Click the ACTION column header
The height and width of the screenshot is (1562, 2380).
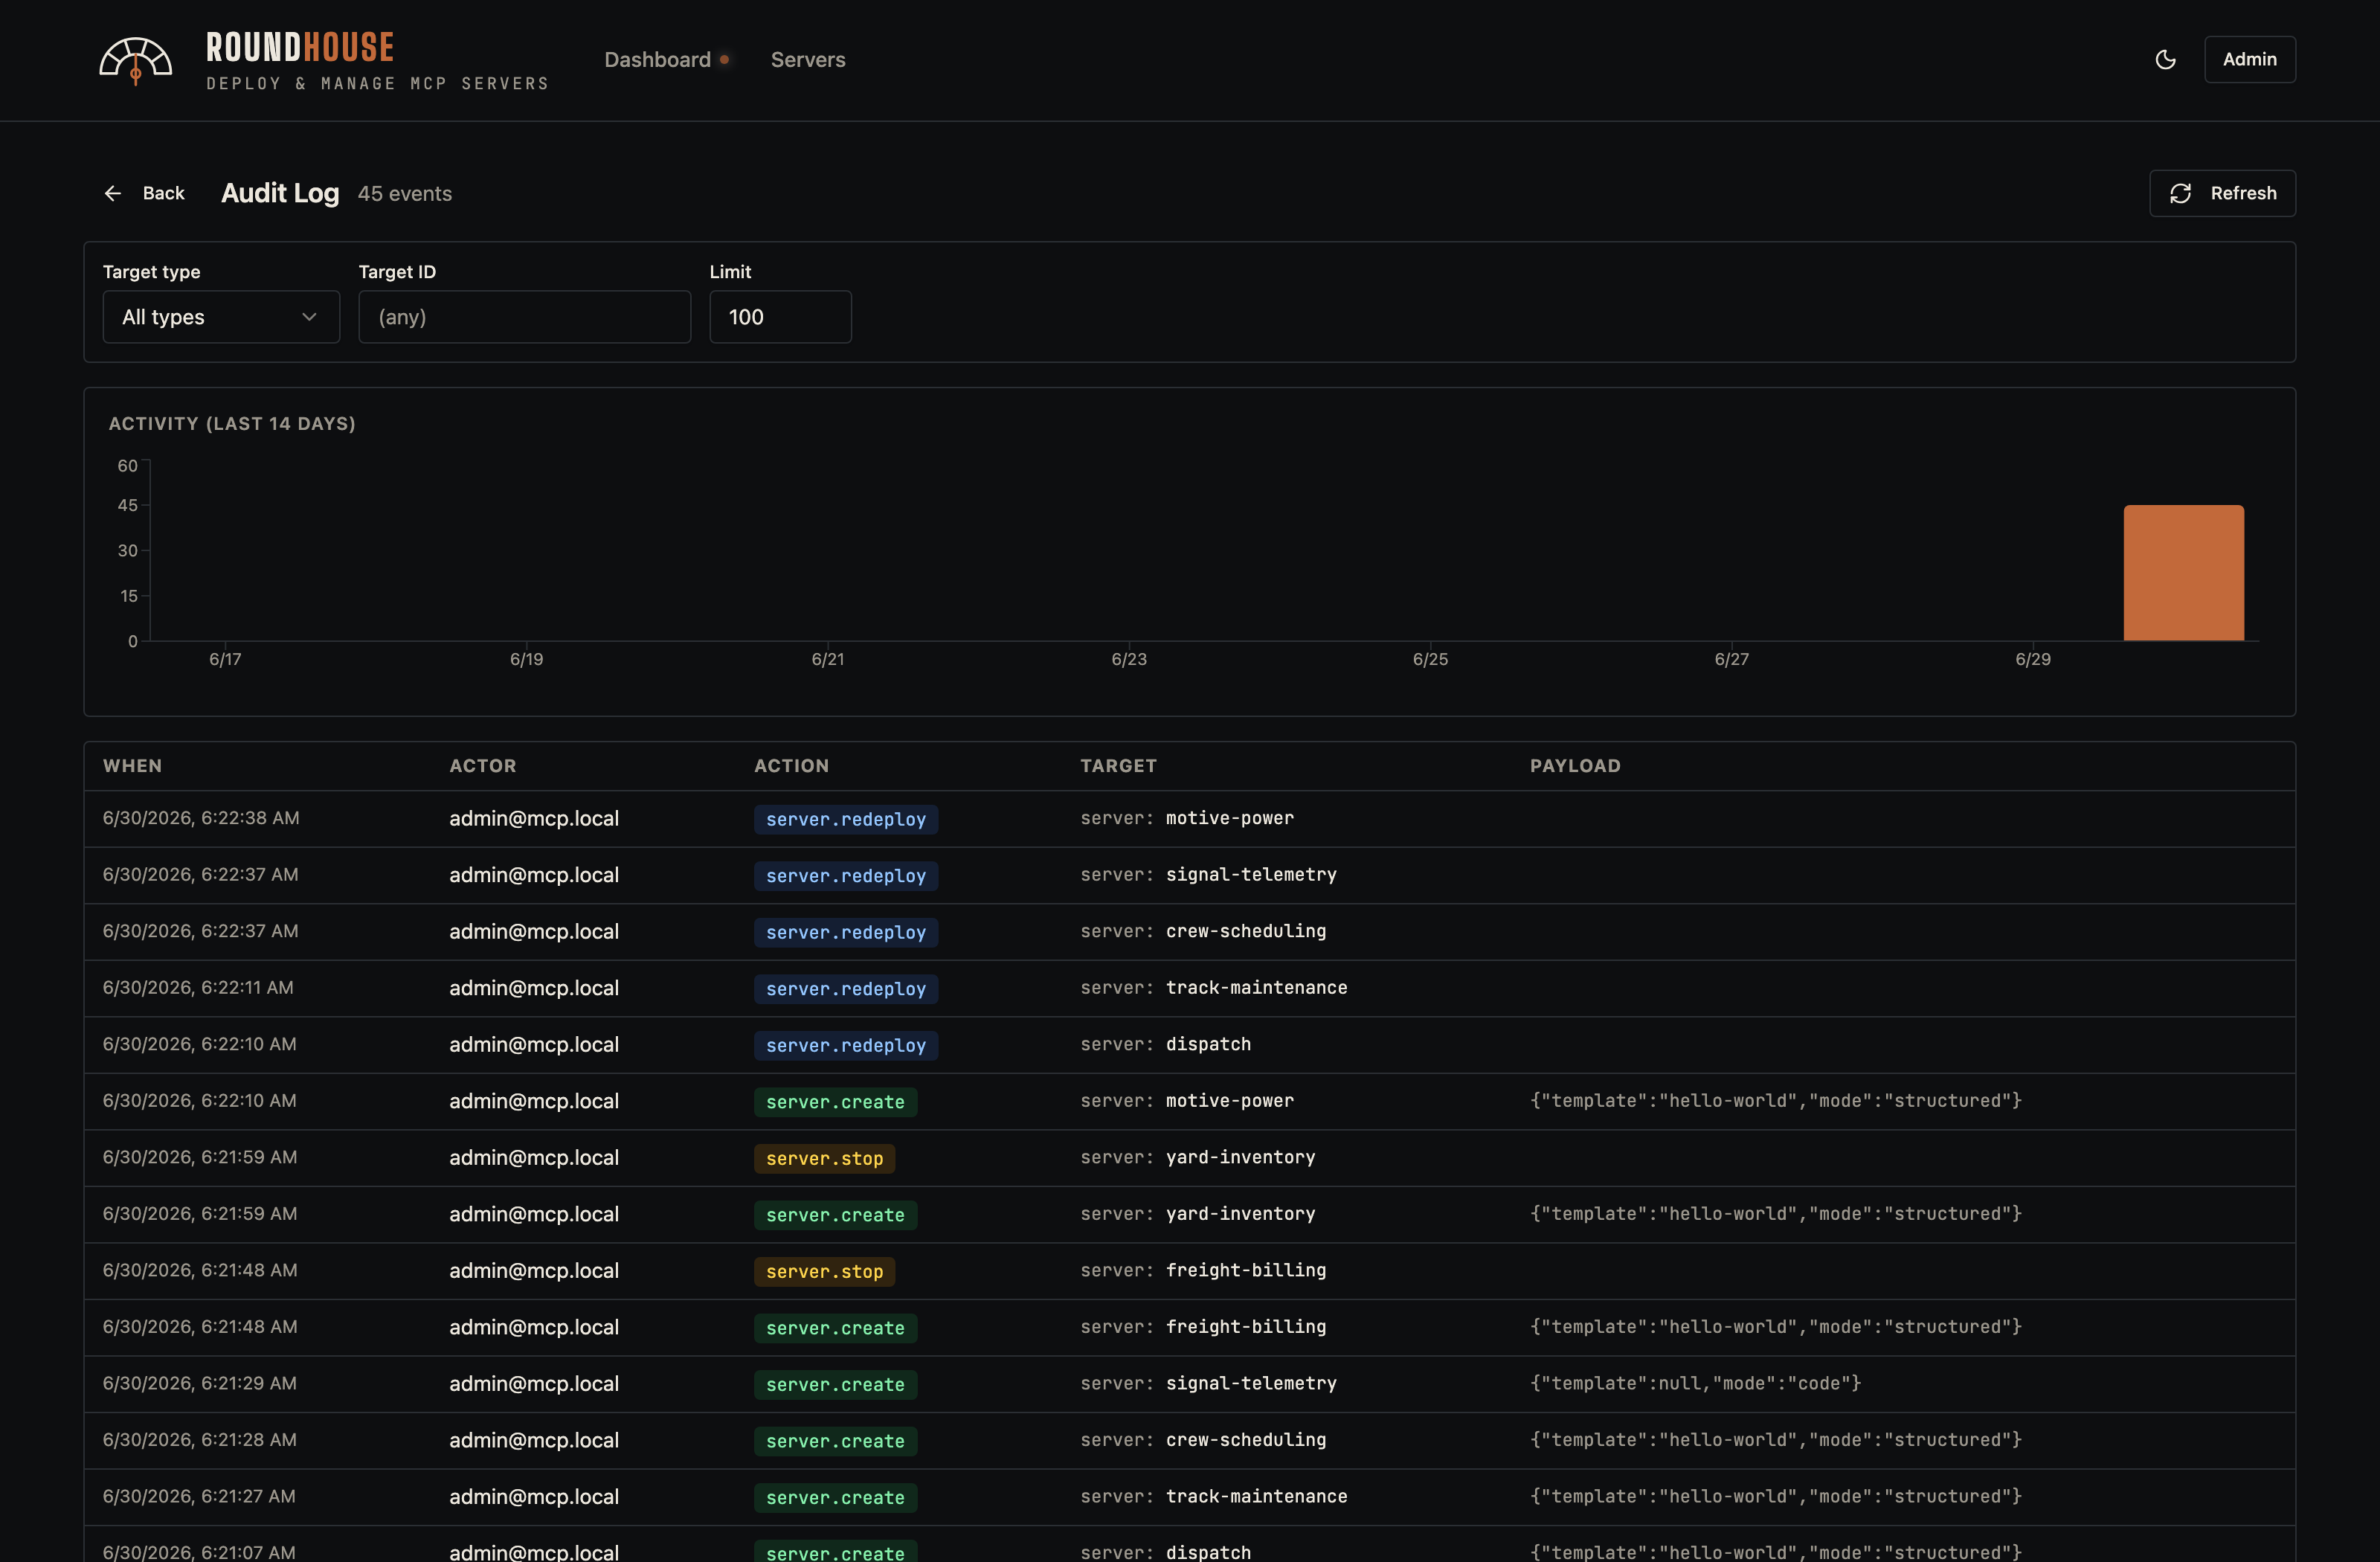(x=791, y=766)
